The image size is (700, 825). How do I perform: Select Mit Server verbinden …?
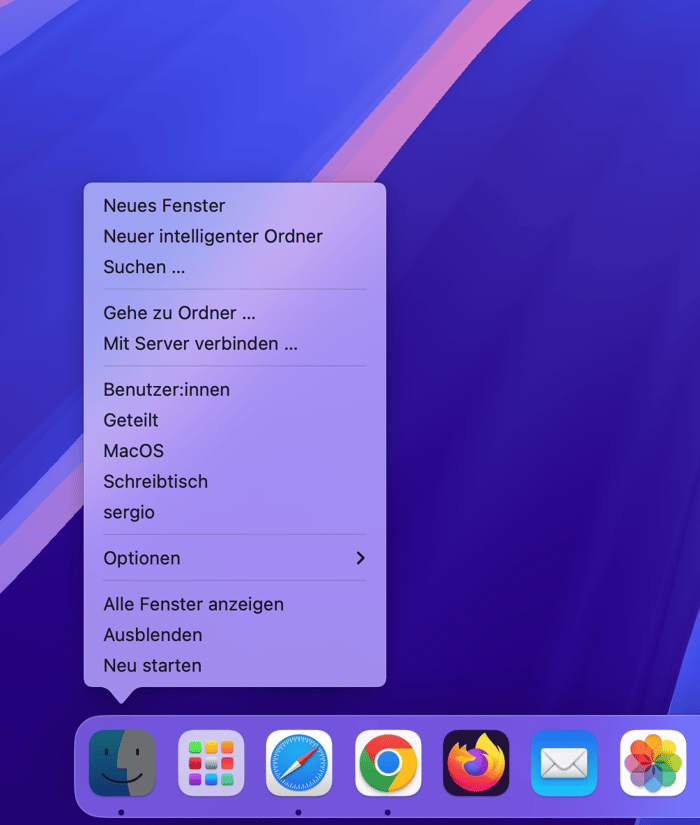pos(200,344)
